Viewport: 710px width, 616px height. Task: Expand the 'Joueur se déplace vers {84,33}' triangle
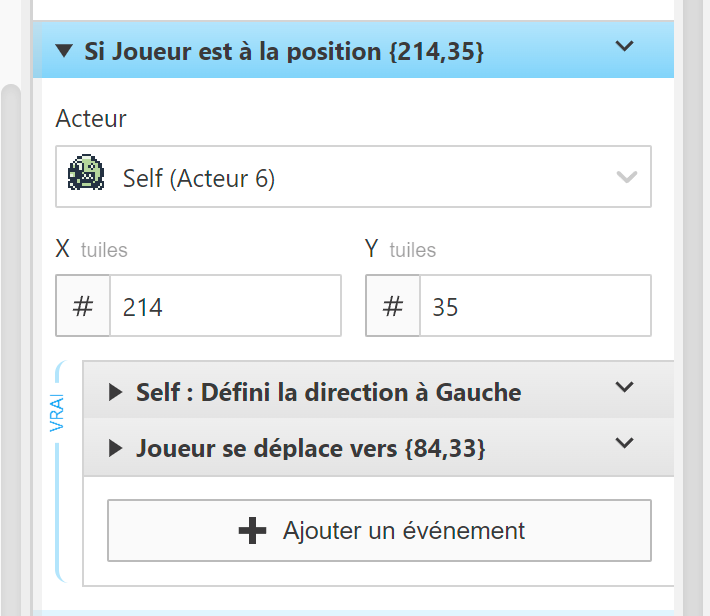[x=115, y=449]
